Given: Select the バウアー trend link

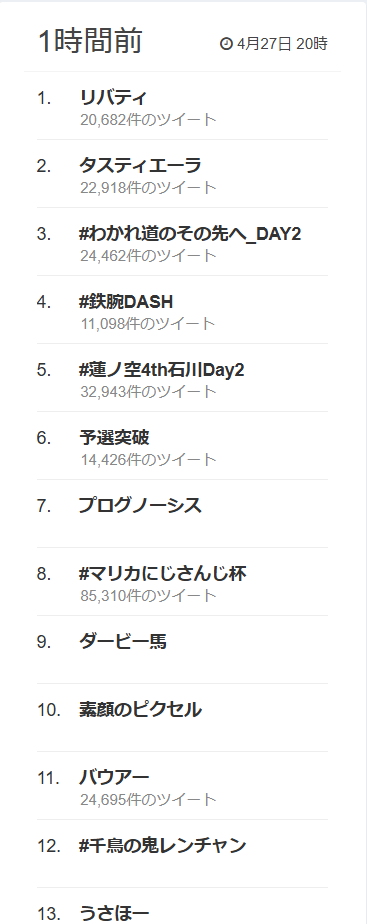Looking at the screenshot, I should tap(114, 777).
